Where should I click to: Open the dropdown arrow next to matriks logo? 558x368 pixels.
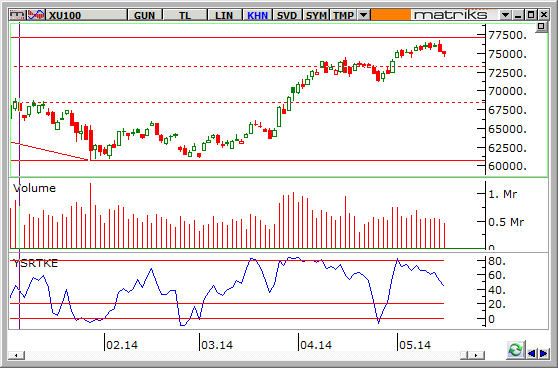[505, 15]
